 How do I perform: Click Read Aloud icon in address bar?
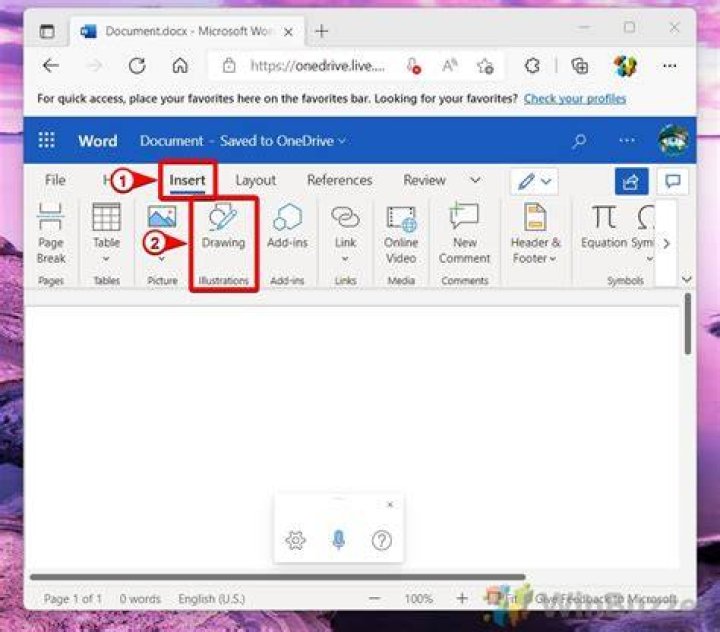point(449,66)
